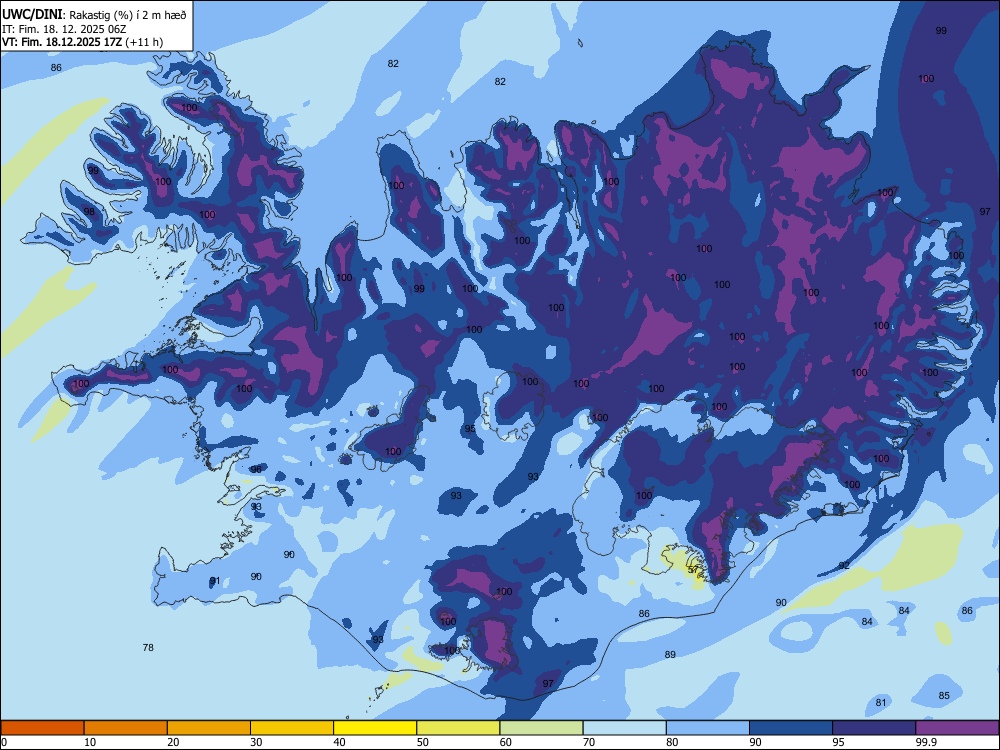Click the '81' humidity value on the map
Screen dimensions: 1000x750
[x=881, y=703]
